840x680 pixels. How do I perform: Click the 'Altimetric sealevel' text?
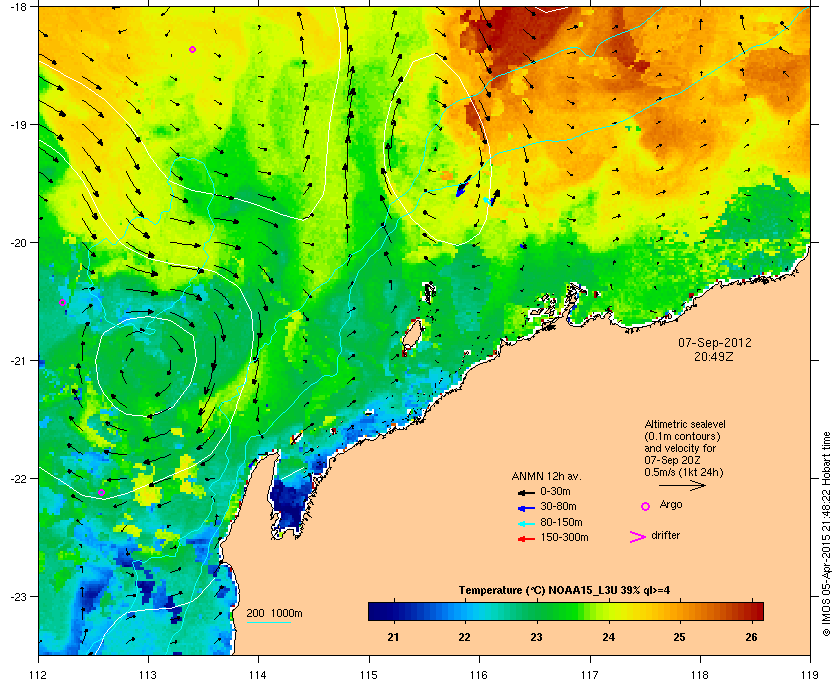click(x=685, y=424)
